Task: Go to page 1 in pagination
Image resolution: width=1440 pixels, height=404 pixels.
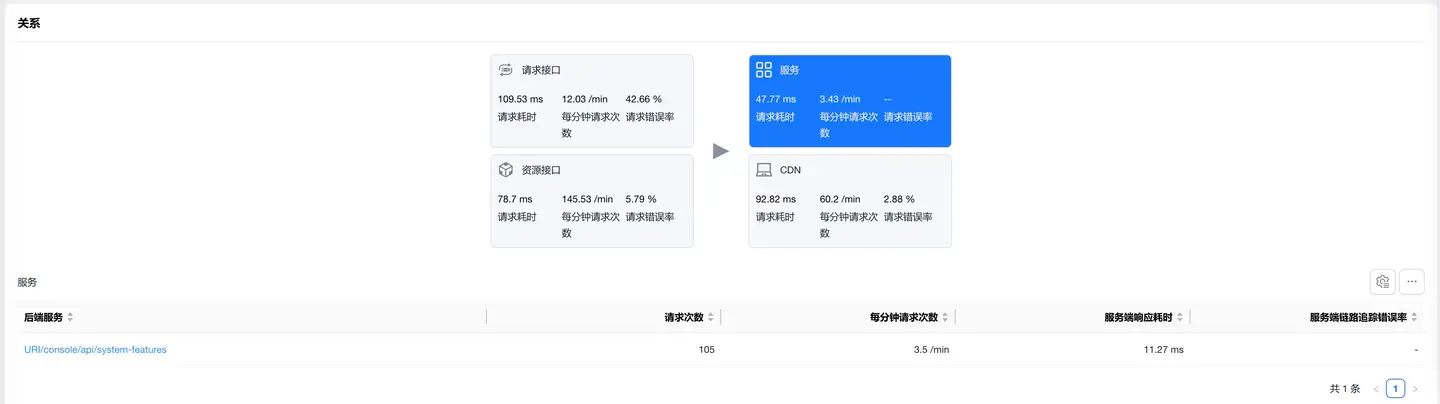Action: pos(1395,389)
